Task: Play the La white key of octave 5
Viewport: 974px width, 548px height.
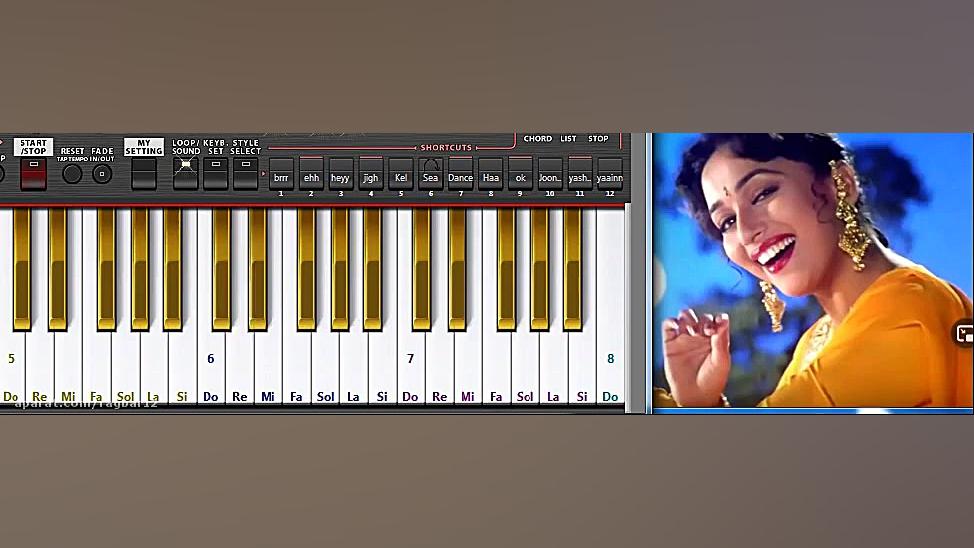Action: pyautogui.click(x=153, y=370)
